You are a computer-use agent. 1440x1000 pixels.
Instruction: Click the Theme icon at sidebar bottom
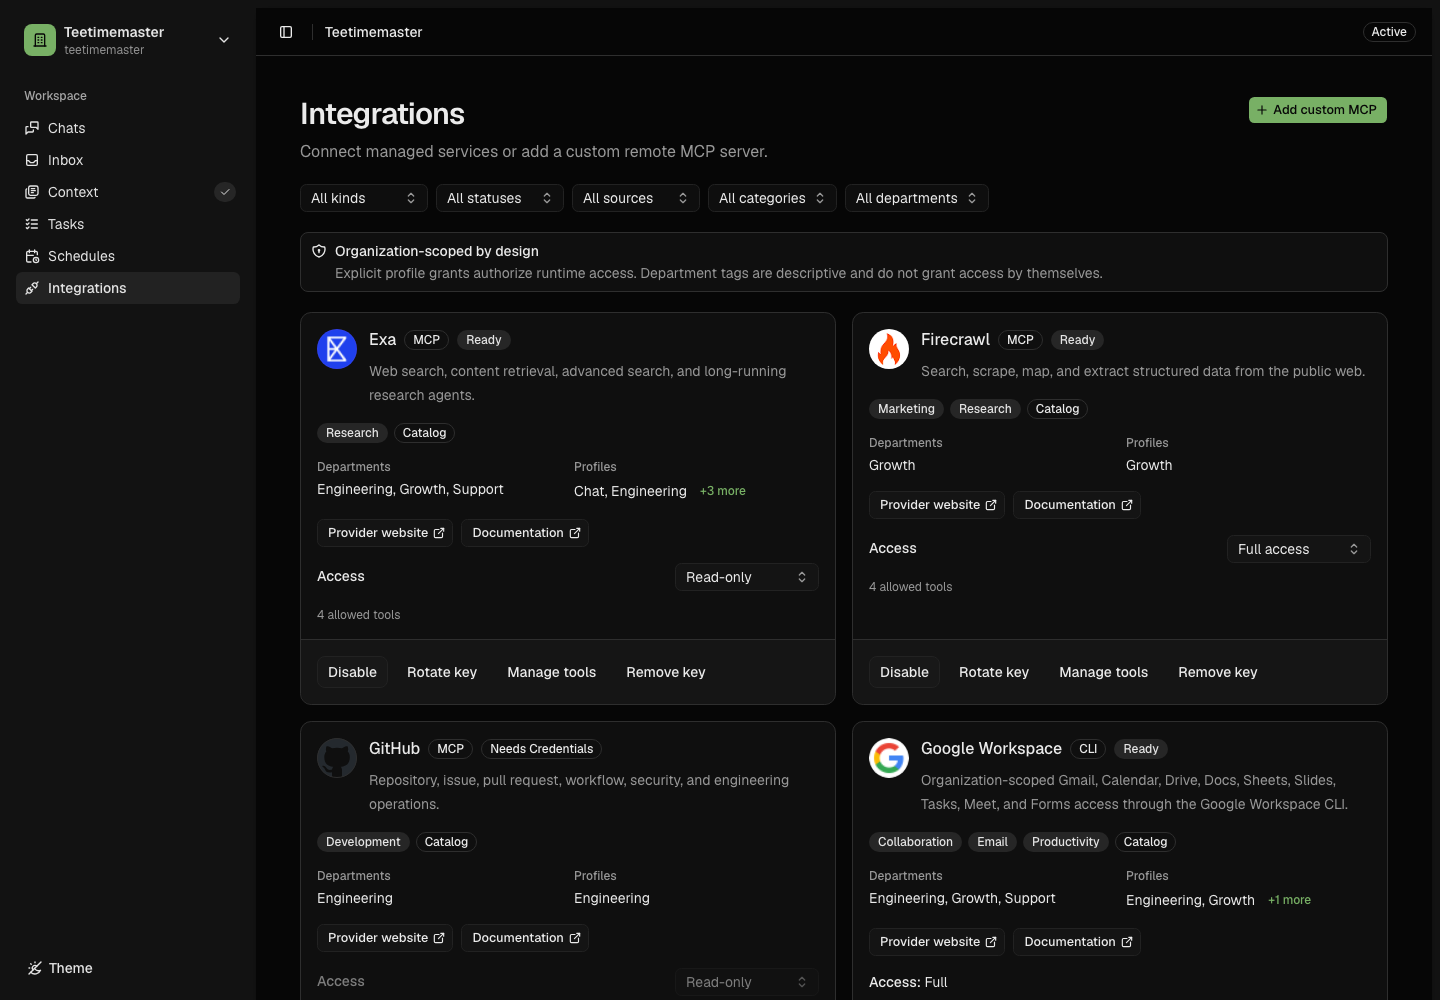click(35, 968)
